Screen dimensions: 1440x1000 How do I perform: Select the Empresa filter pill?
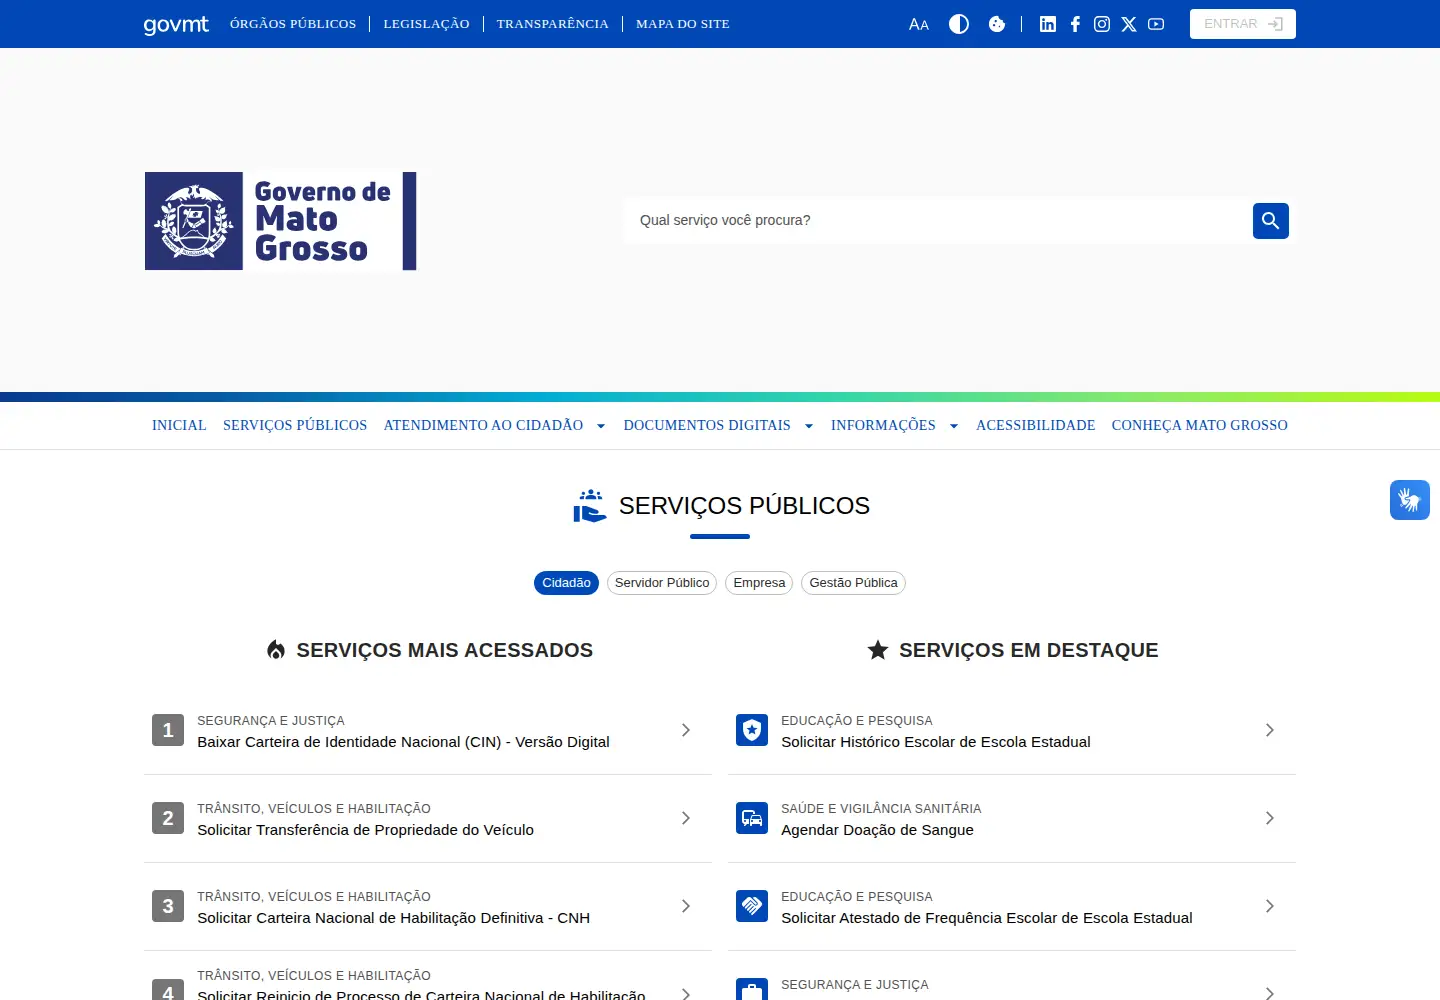pos(759,583)
